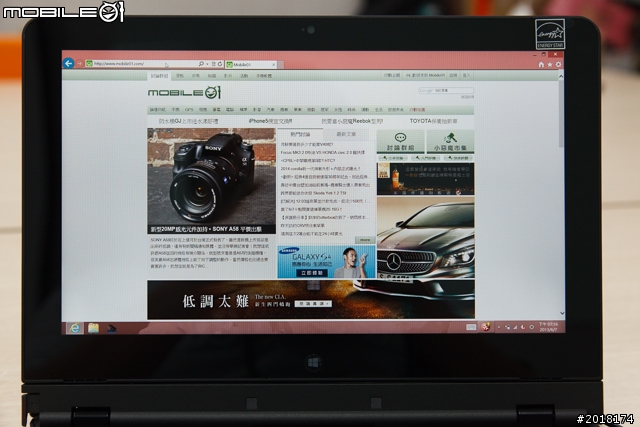This screenshot has height=427, width=640.
Task: Open the Favorites star icon
Action: click(550, 64)
